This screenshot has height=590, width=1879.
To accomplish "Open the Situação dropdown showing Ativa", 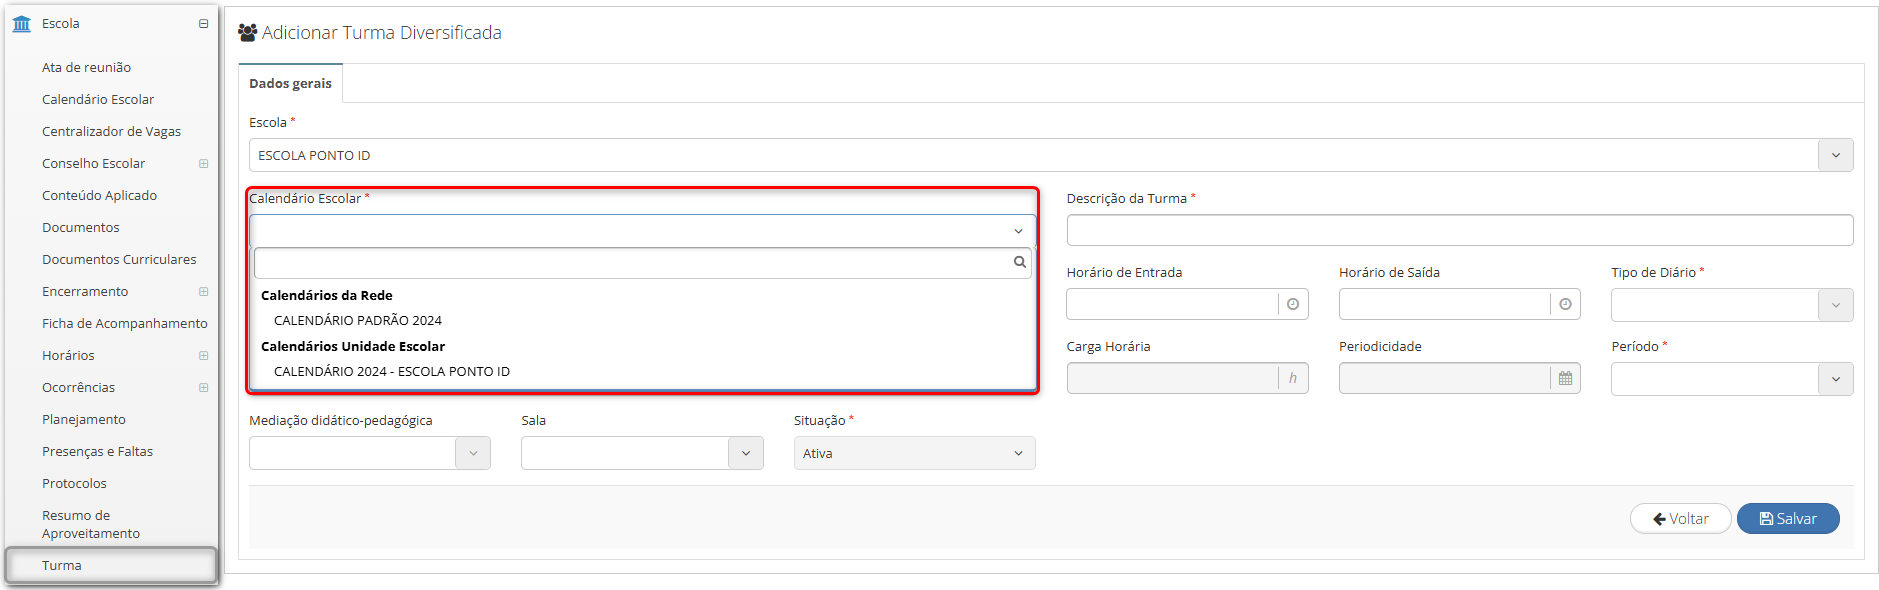I will [x=914, y=453].
